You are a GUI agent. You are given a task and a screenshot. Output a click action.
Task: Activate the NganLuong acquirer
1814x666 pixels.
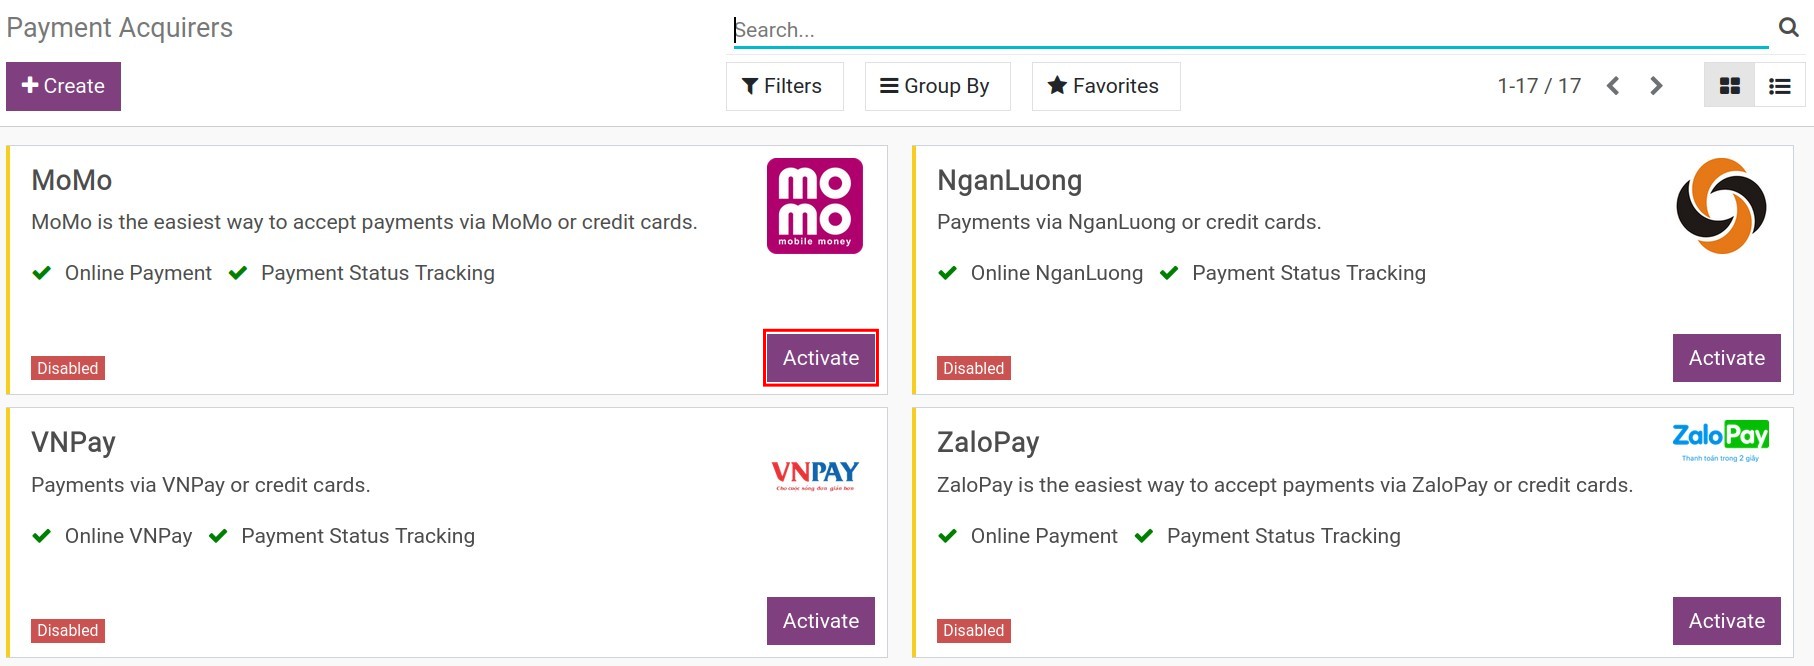coord(1726,358)
